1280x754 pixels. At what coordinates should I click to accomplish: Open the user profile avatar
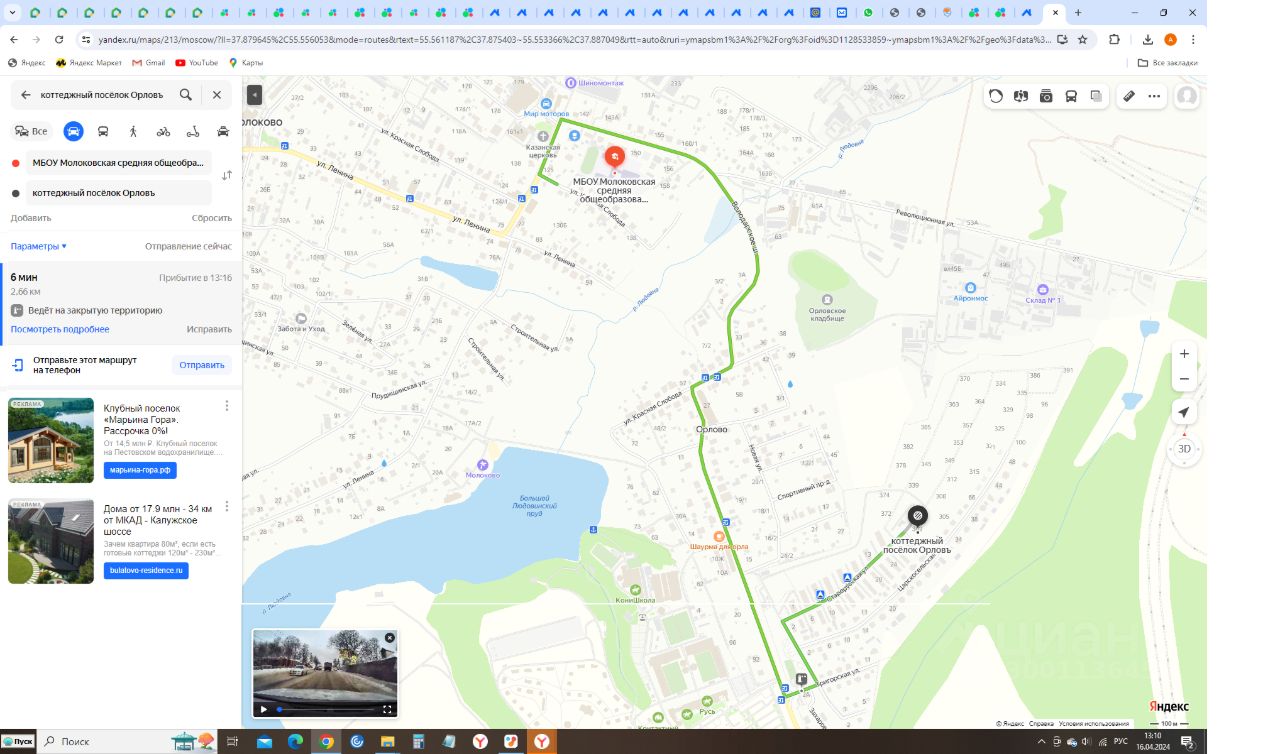tap(1187, 96)
